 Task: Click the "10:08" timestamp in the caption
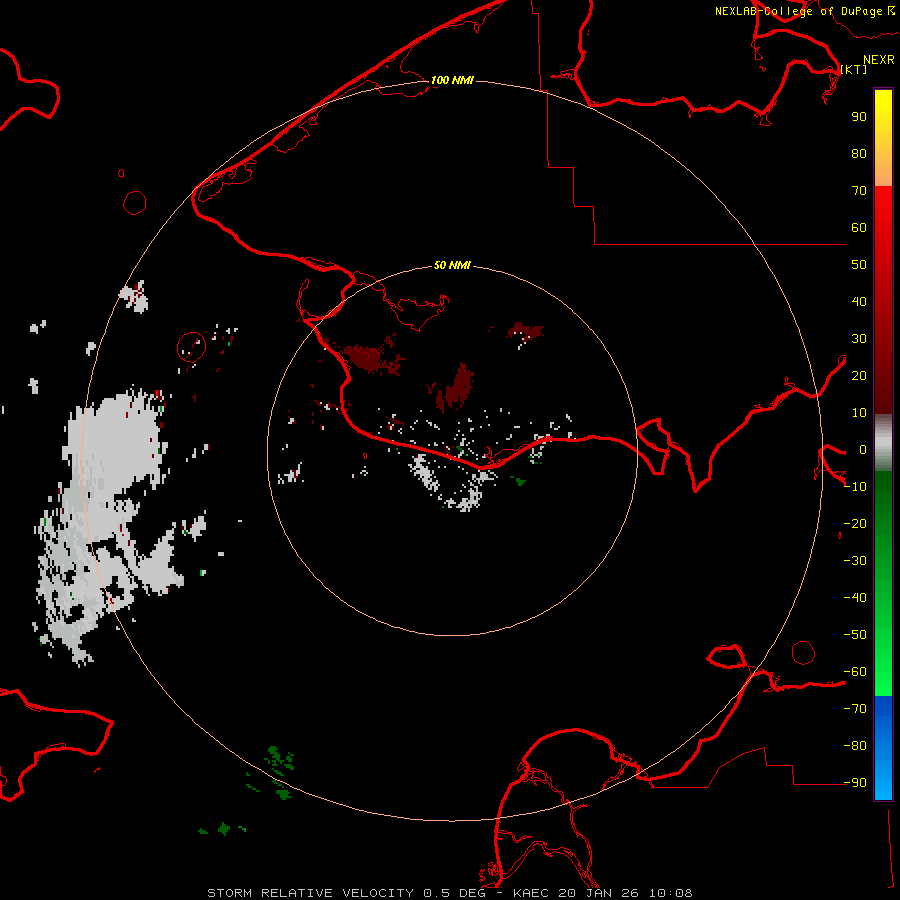[x=671, y=893]
